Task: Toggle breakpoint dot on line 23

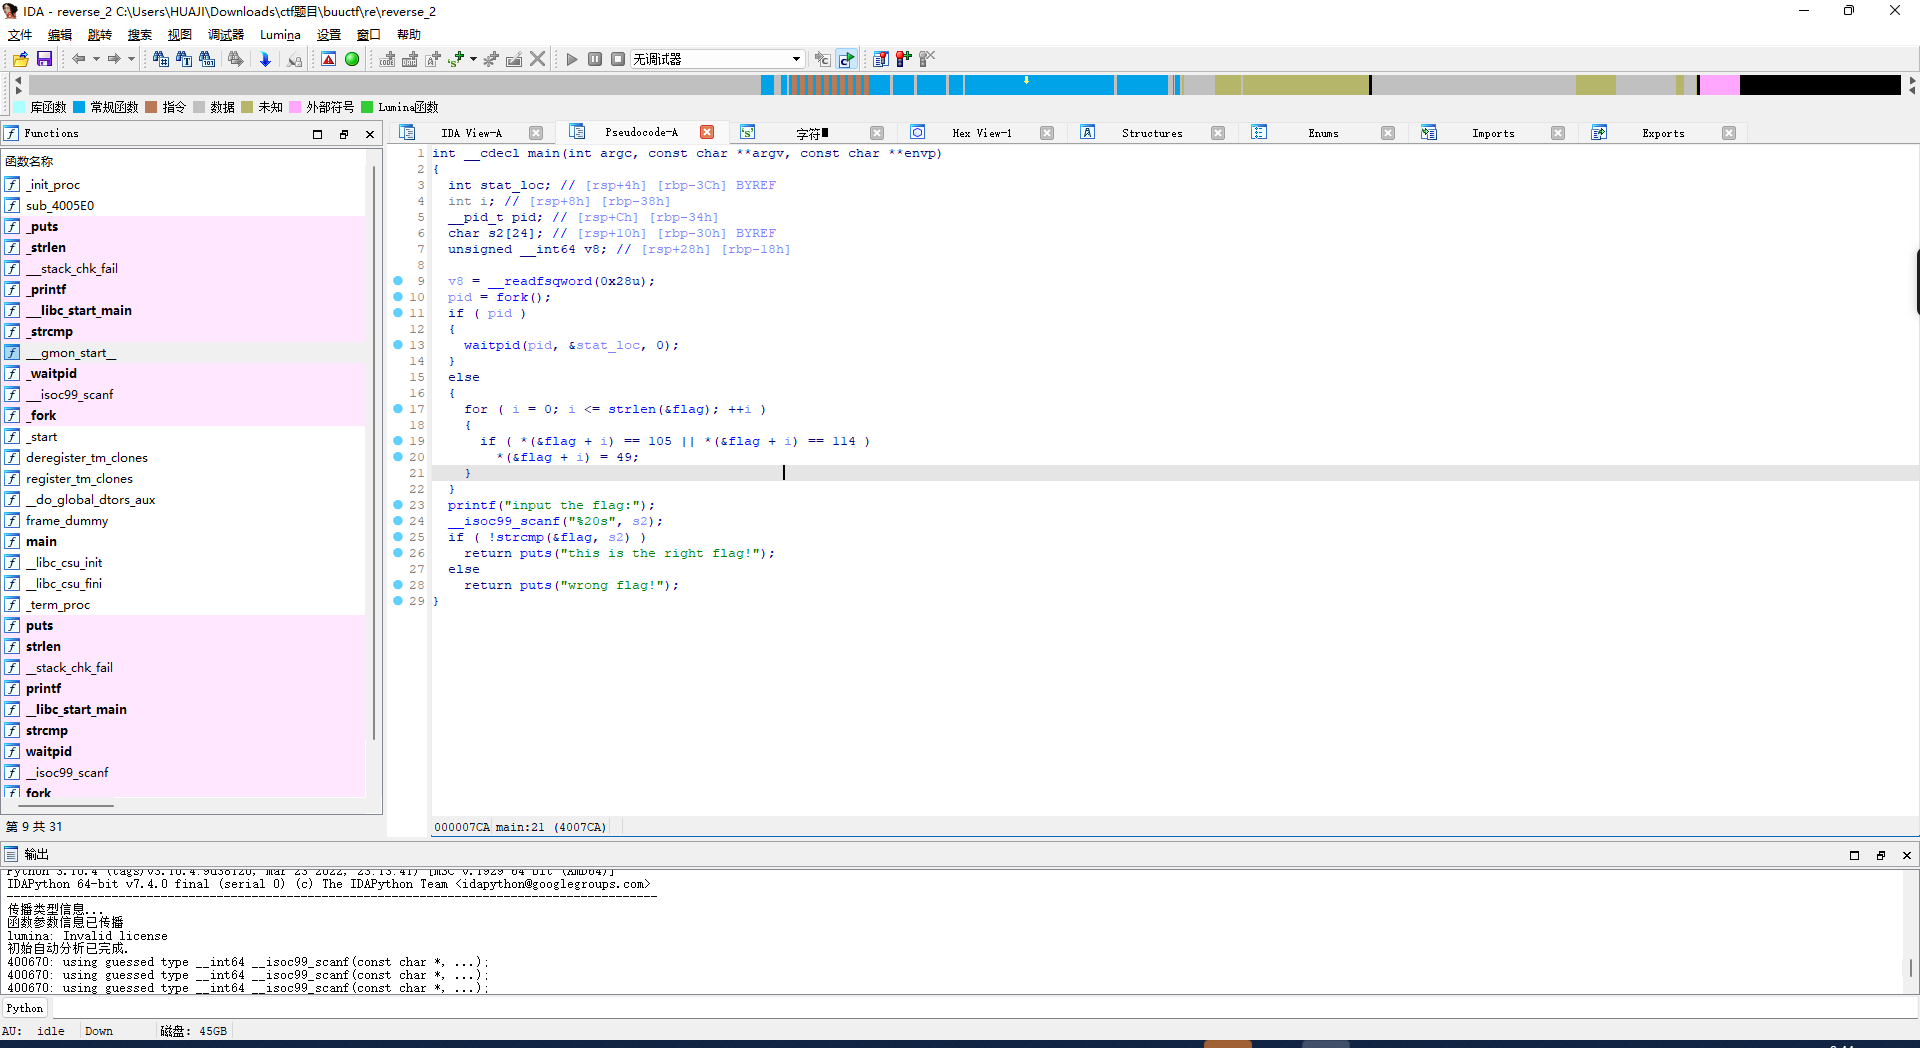Action: point(398,505)
